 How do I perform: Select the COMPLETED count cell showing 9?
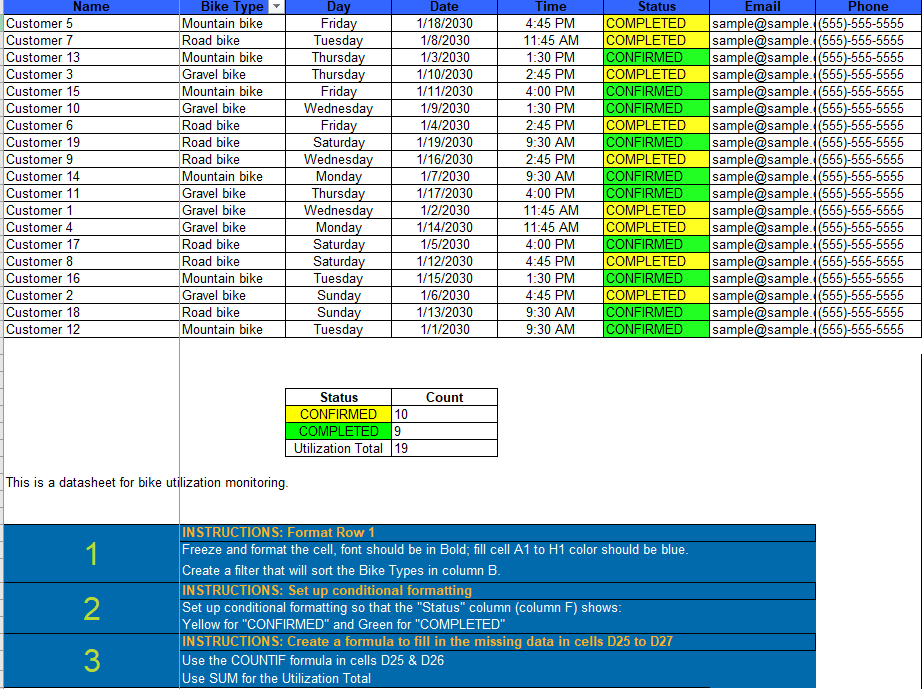pyautogui.click(x=444, y=431)
